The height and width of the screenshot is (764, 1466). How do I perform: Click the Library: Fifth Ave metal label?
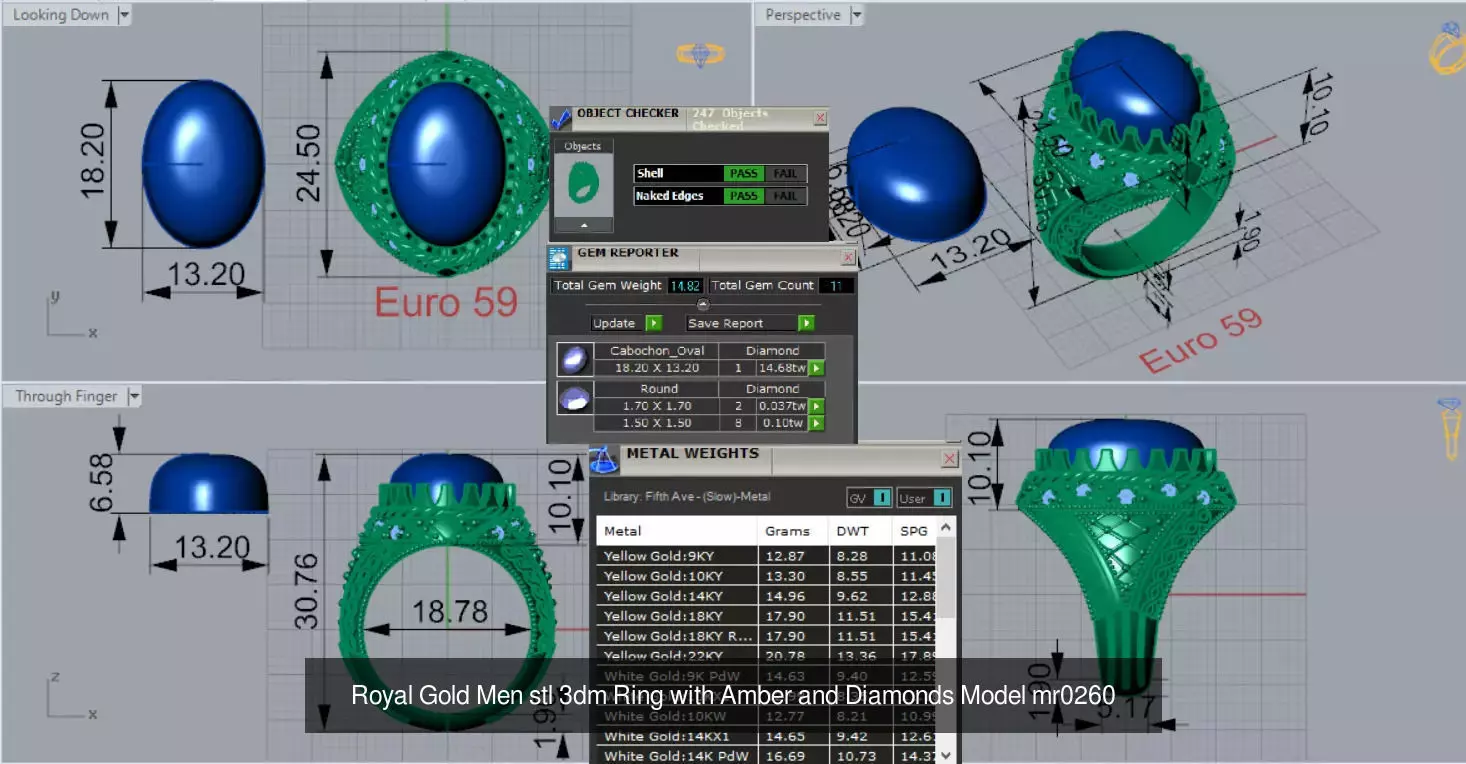click(x=687, y=497)
